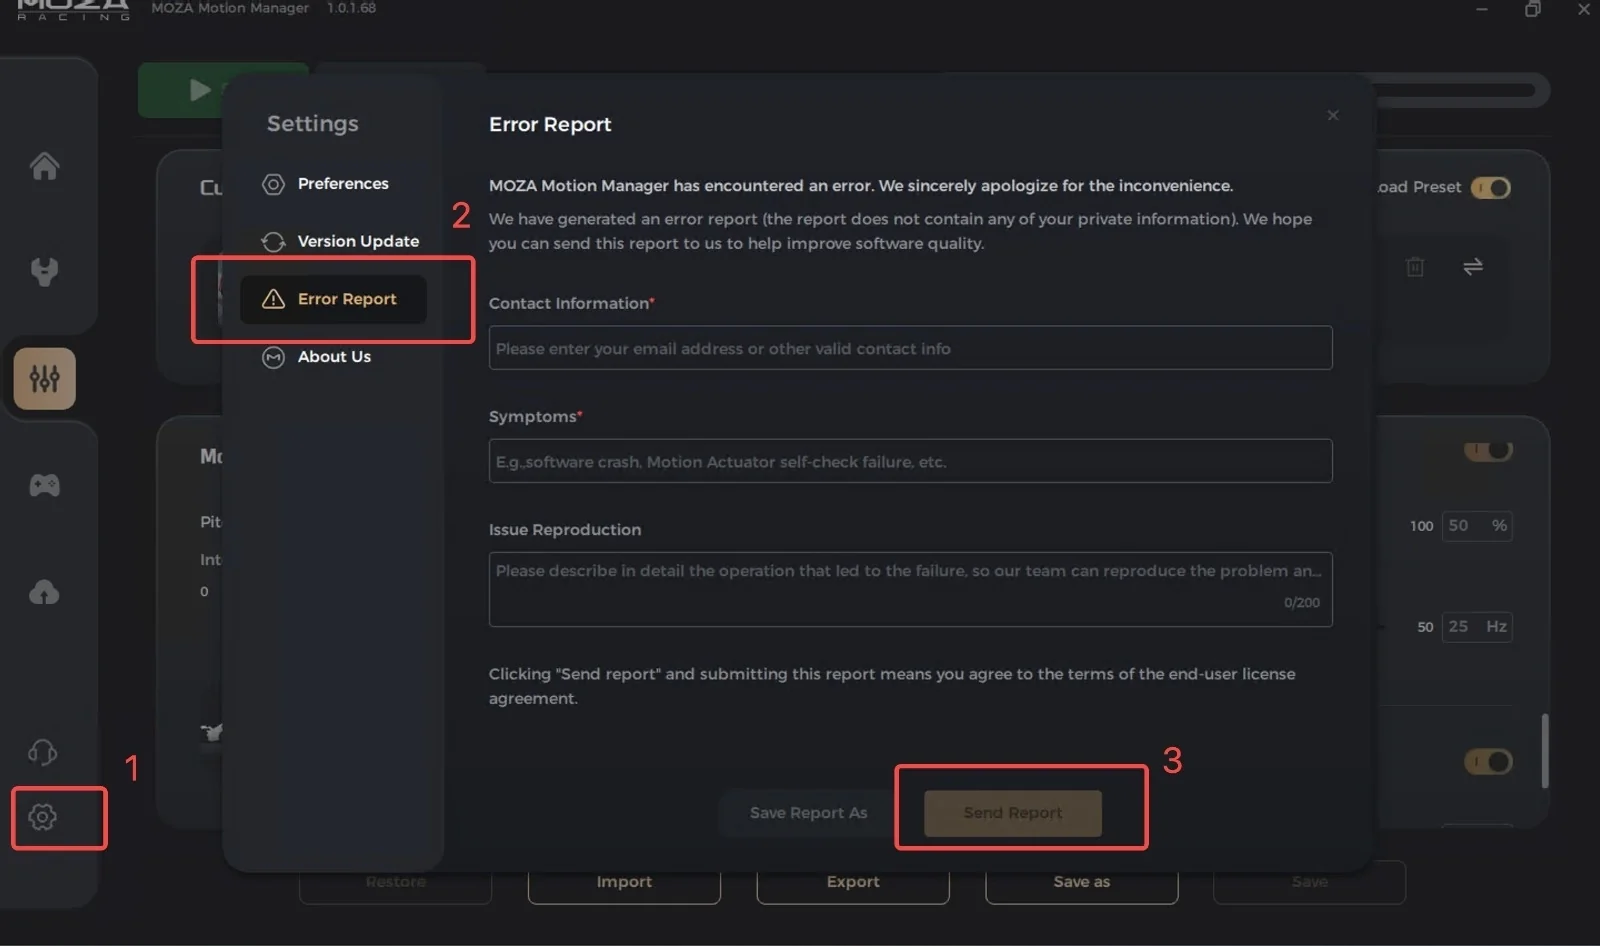1600x946 pixels.
Task: Open the game controller page icon
Action: (44, 486)
